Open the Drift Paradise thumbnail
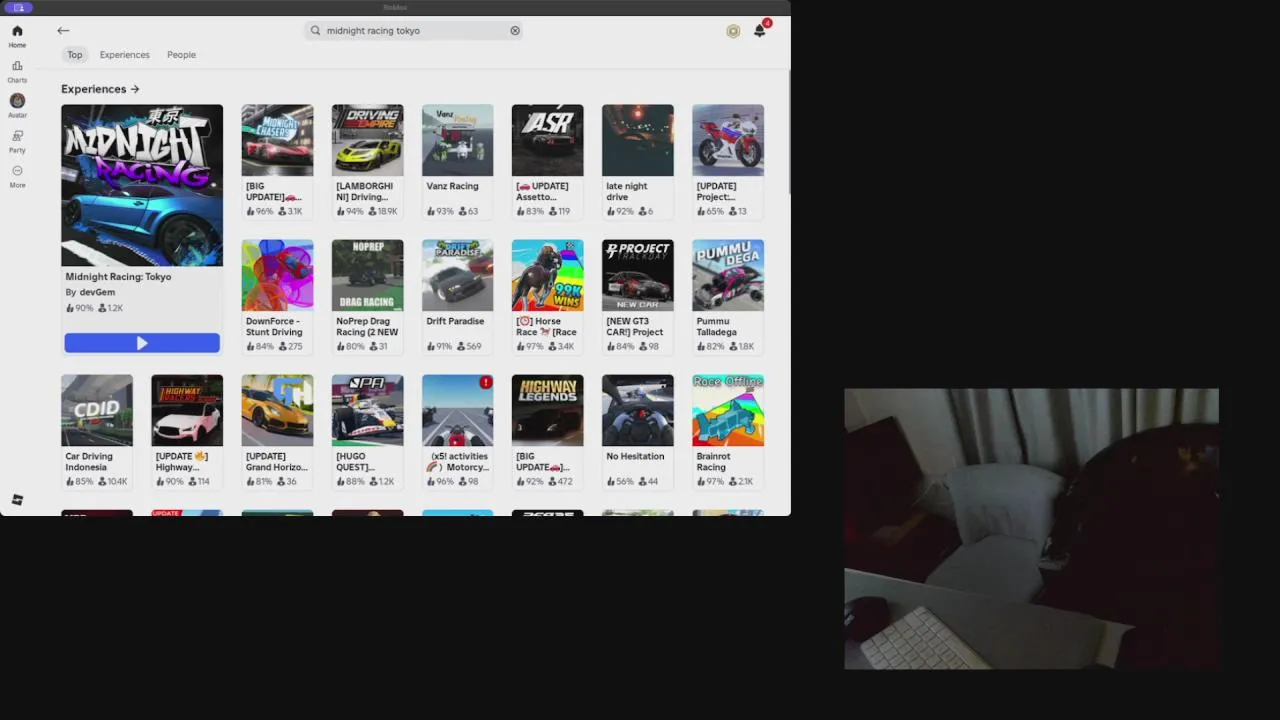Image resolution: width=1280 pixels, height=720 pixels. tap(458, 275)
